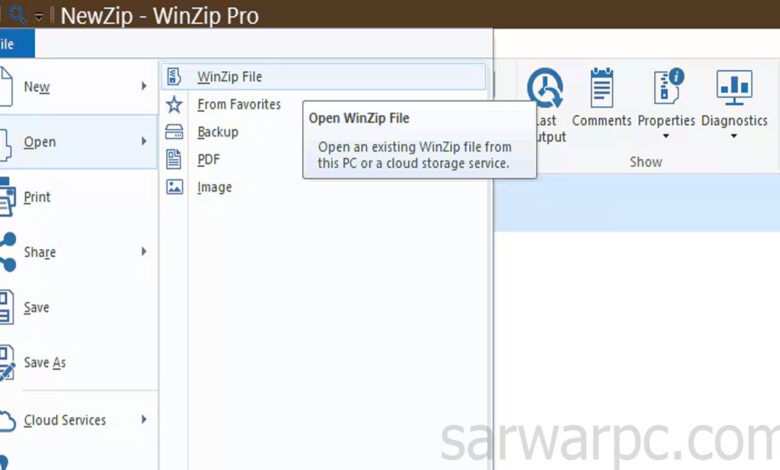Click the Print printer icon

[7, 197]
